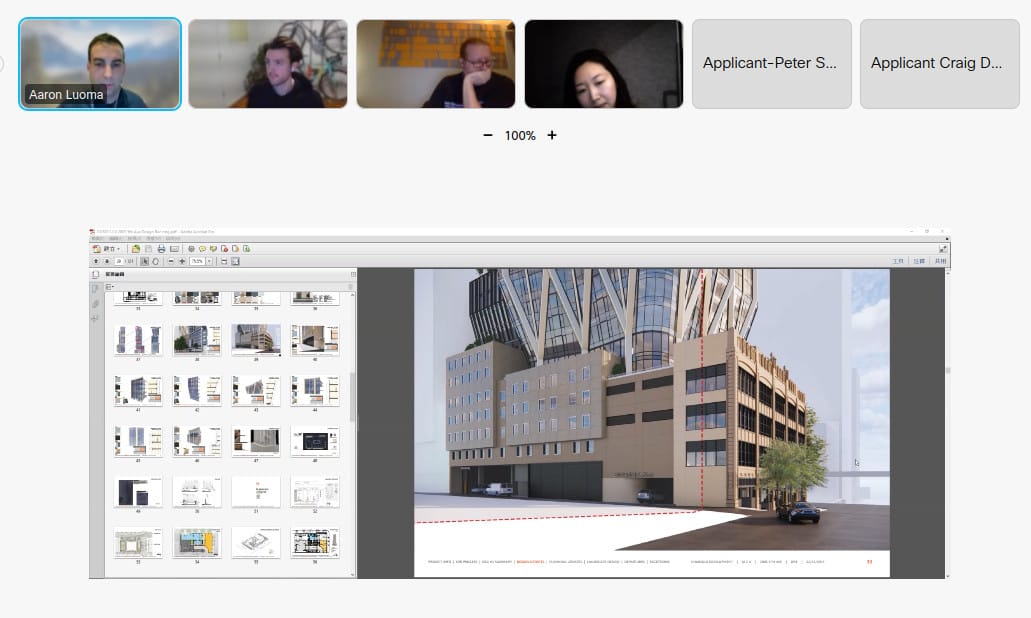Decrease meeting view zoom with minus button
Viewport: 1031px width, 618px height.
point(487,135)
